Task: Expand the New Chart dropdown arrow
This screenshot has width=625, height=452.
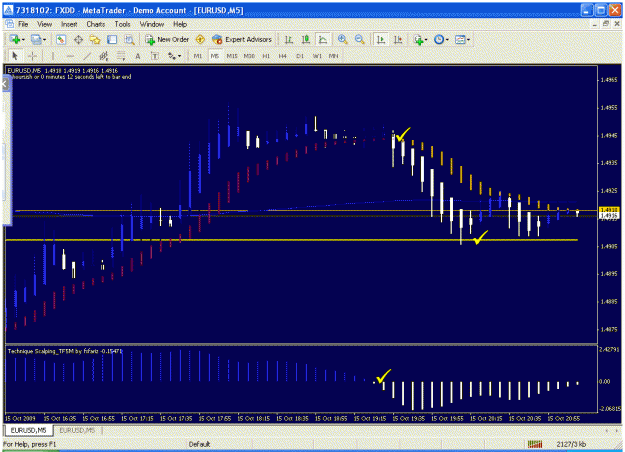Action: point(23,40)
